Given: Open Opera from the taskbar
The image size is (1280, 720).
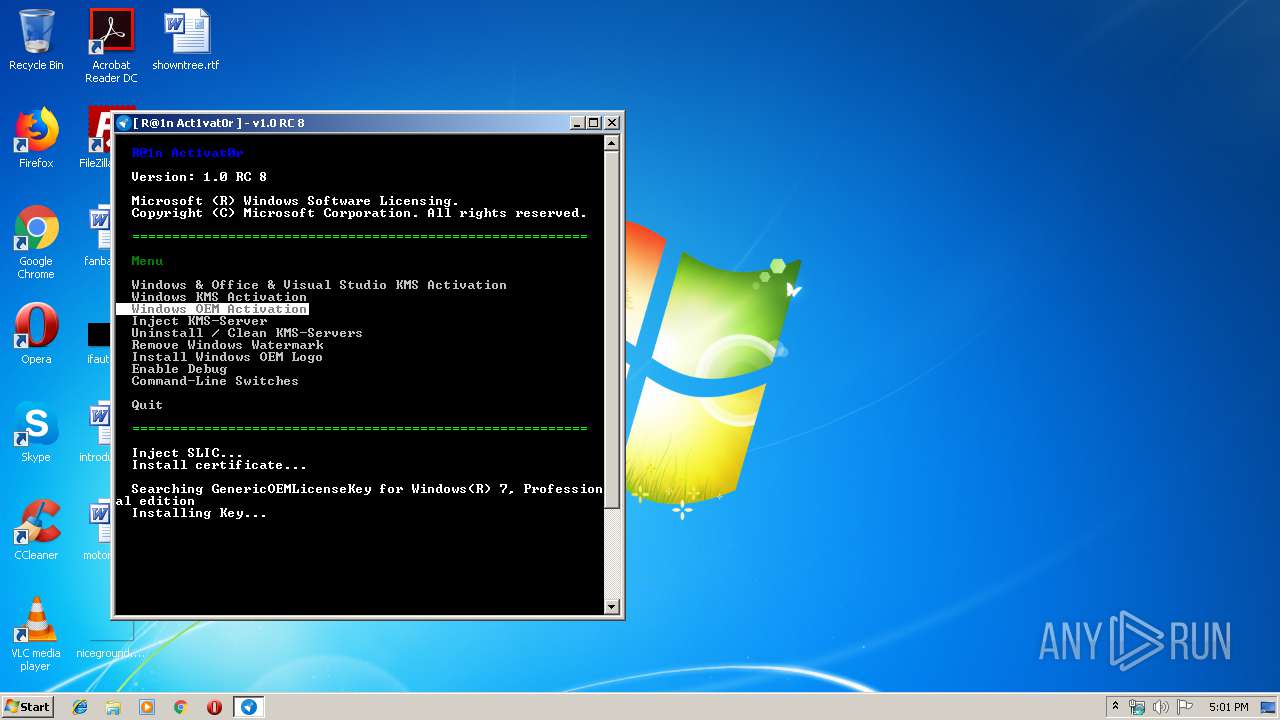Looking at the screenshot, I should point(214,707).
